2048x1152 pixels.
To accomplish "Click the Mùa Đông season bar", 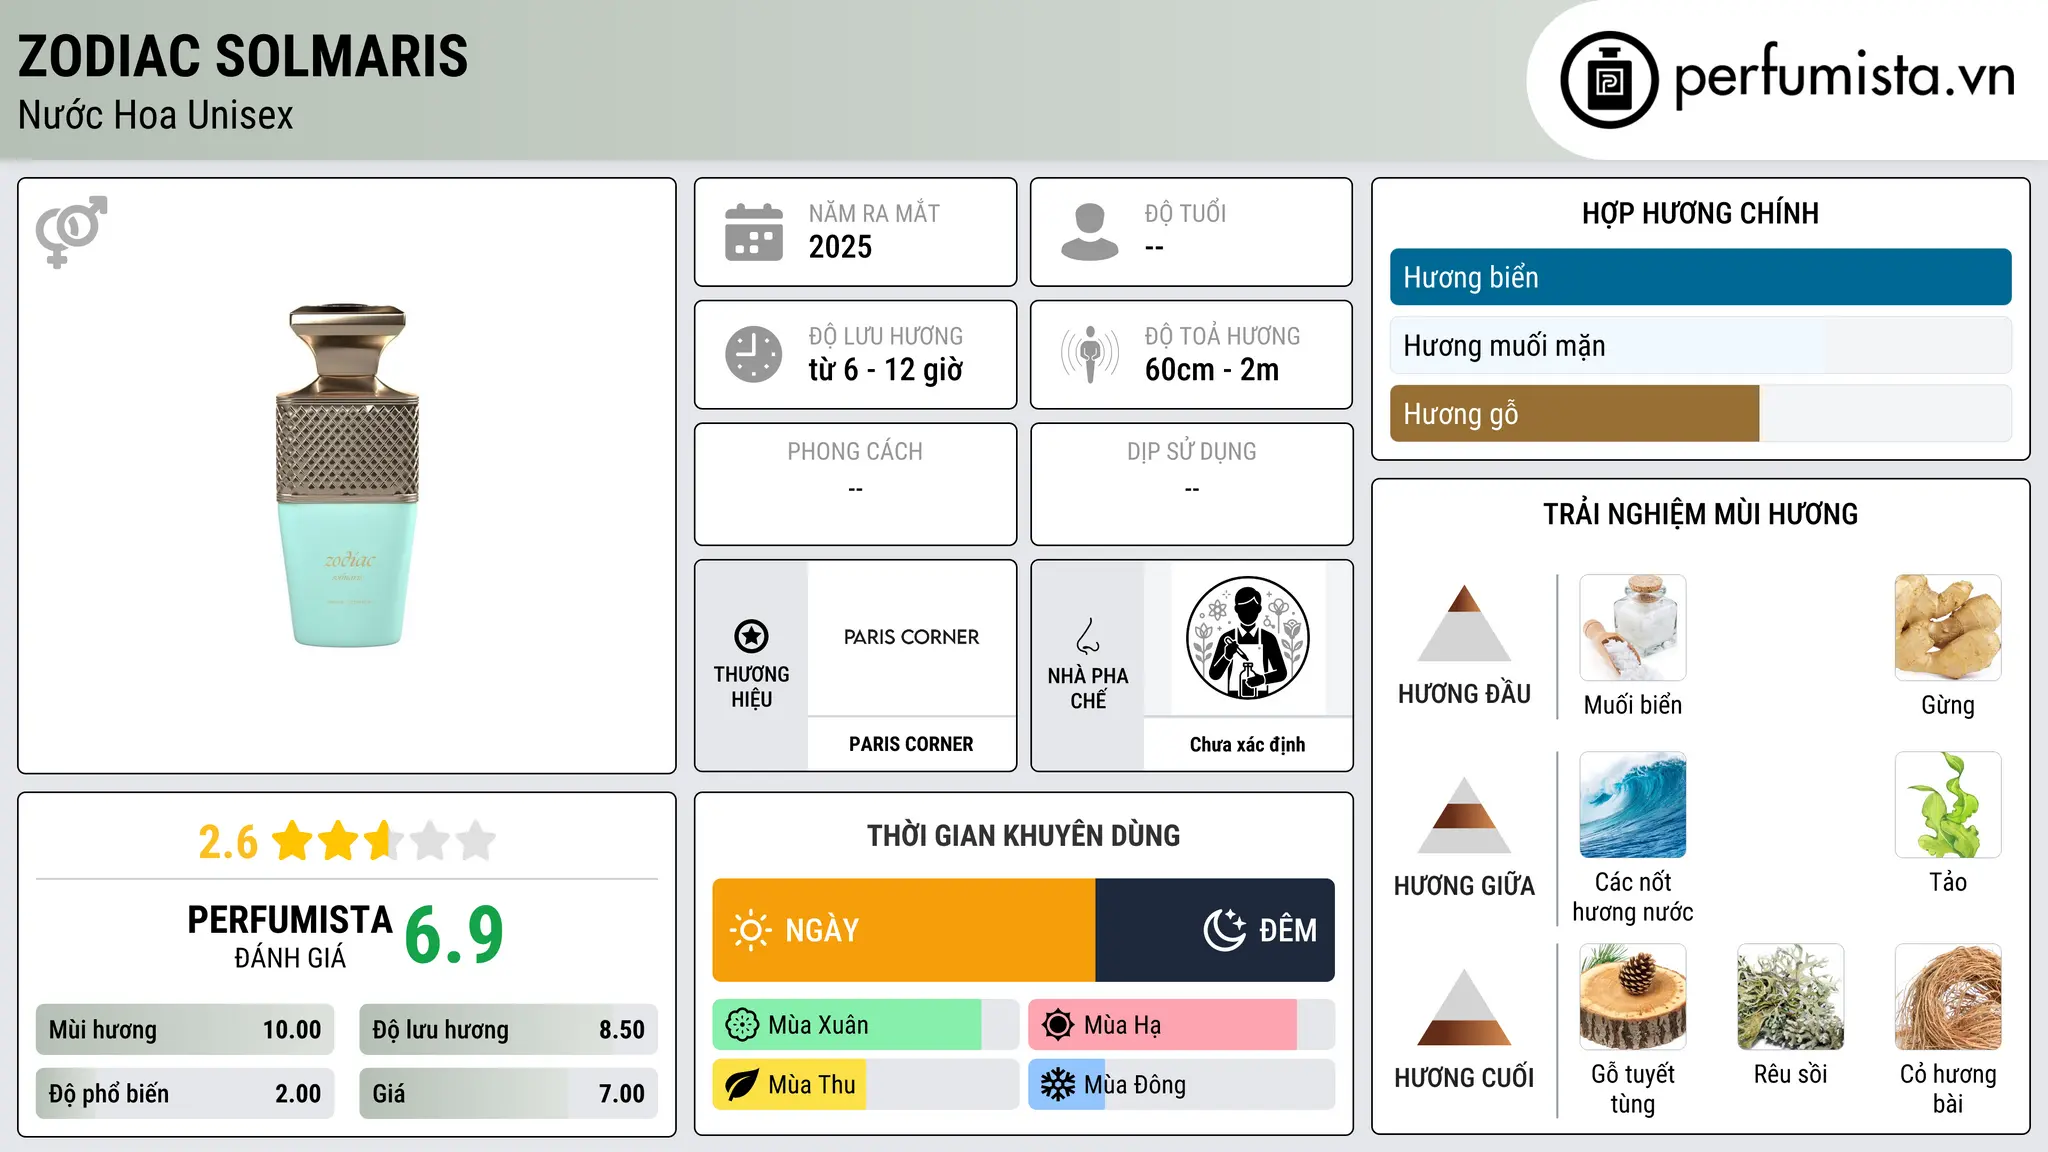I will [x=1181, y=1085].
